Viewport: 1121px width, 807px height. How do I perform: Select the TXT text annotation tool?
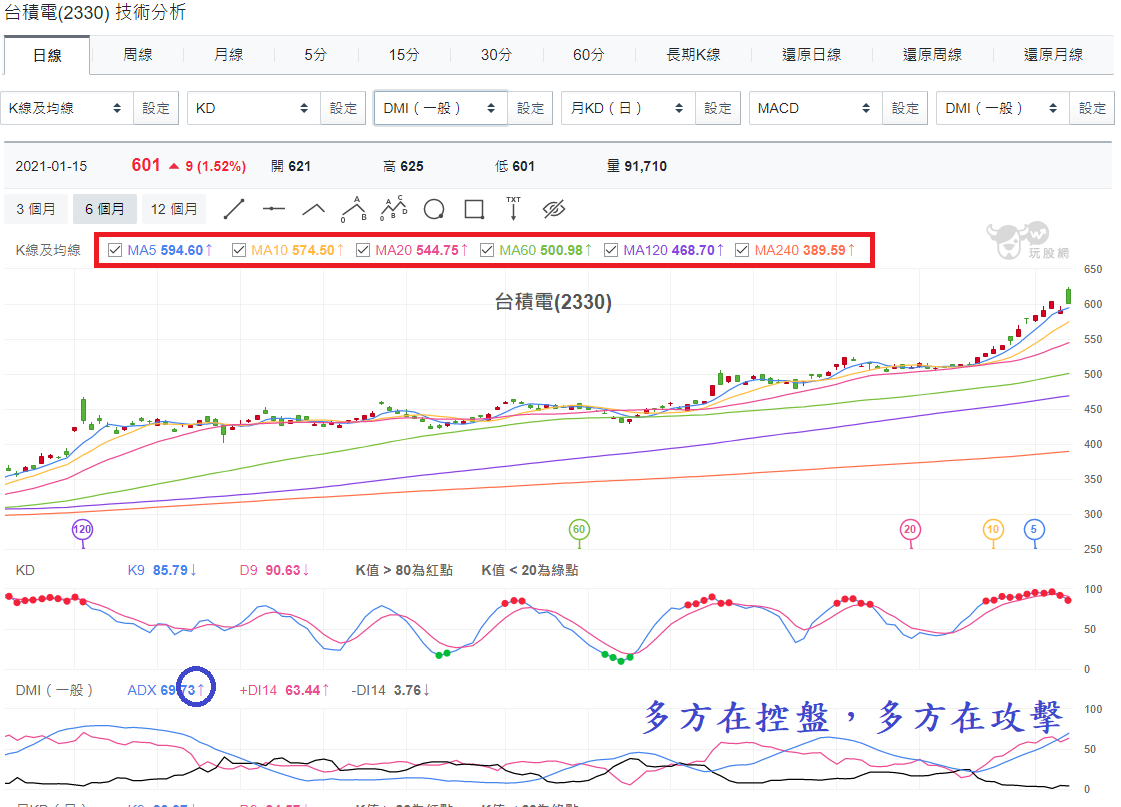click(x=513, y=209)
